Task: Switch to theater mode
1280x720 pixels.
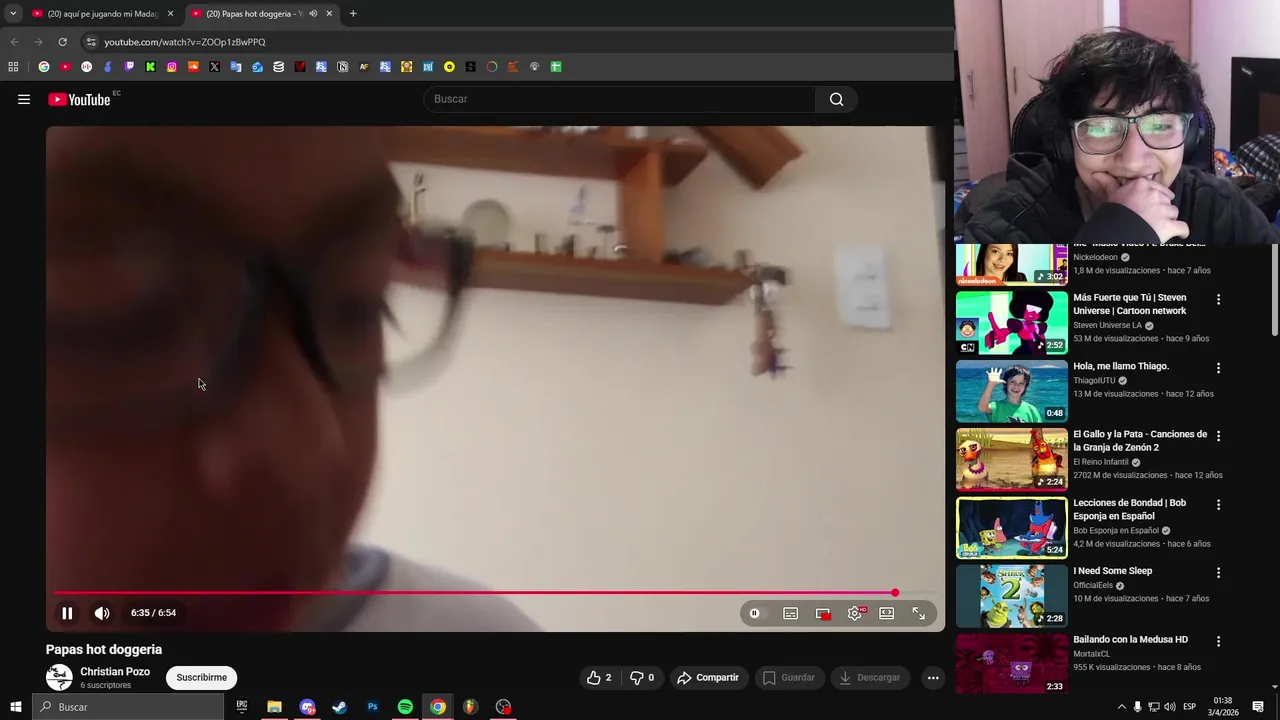Action: [x=886, y=614]
